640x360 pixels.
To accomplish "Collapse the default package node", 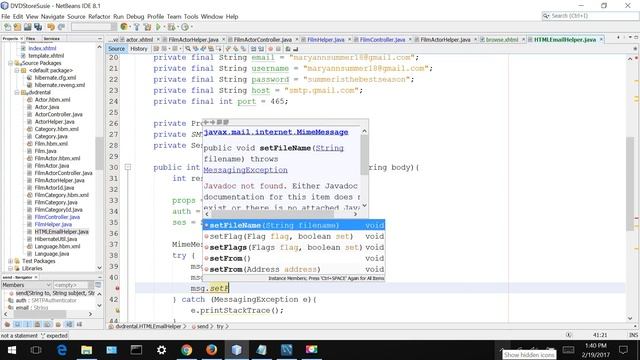I will tap(17, 71).
